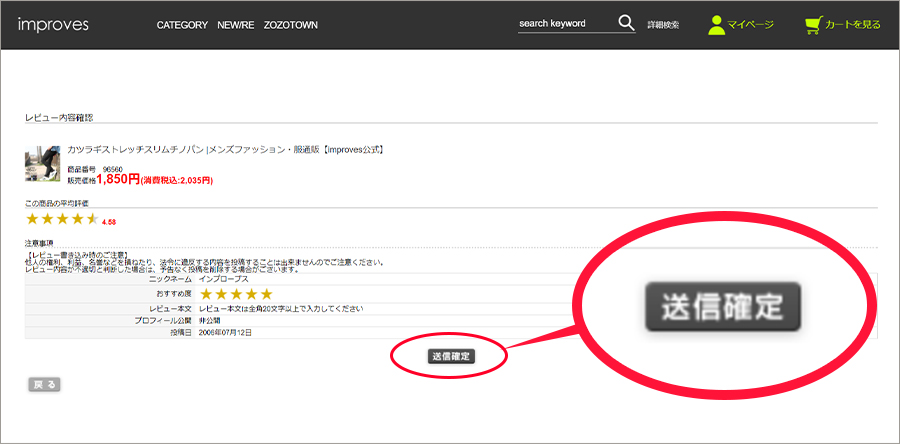Open the カツラギストレッチスリムチノパン product title

(x=225, y=150)
